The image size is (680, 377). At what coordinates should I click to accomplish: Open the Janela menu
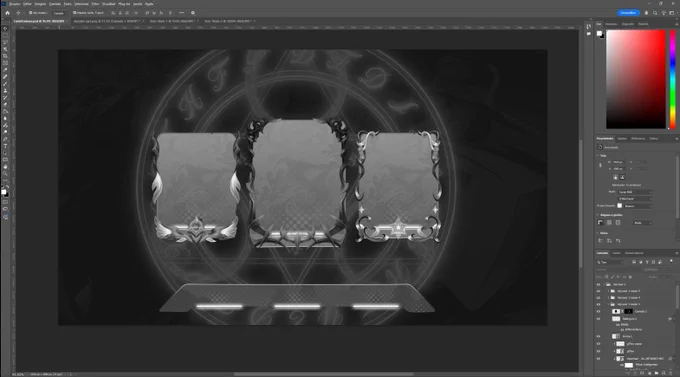click(x=137, y=4)
